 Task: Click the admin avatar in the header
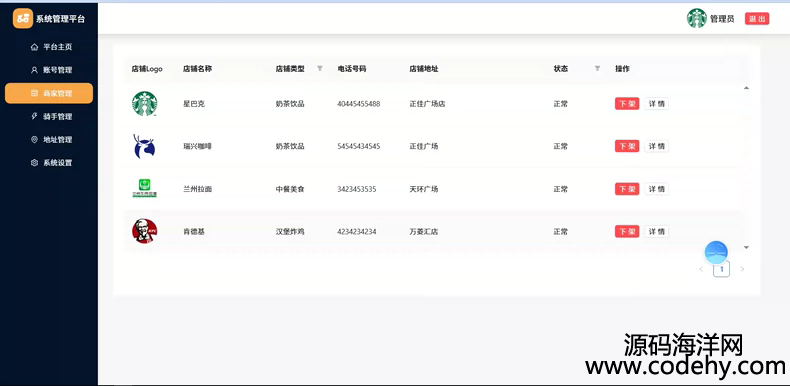pos(696,18)
